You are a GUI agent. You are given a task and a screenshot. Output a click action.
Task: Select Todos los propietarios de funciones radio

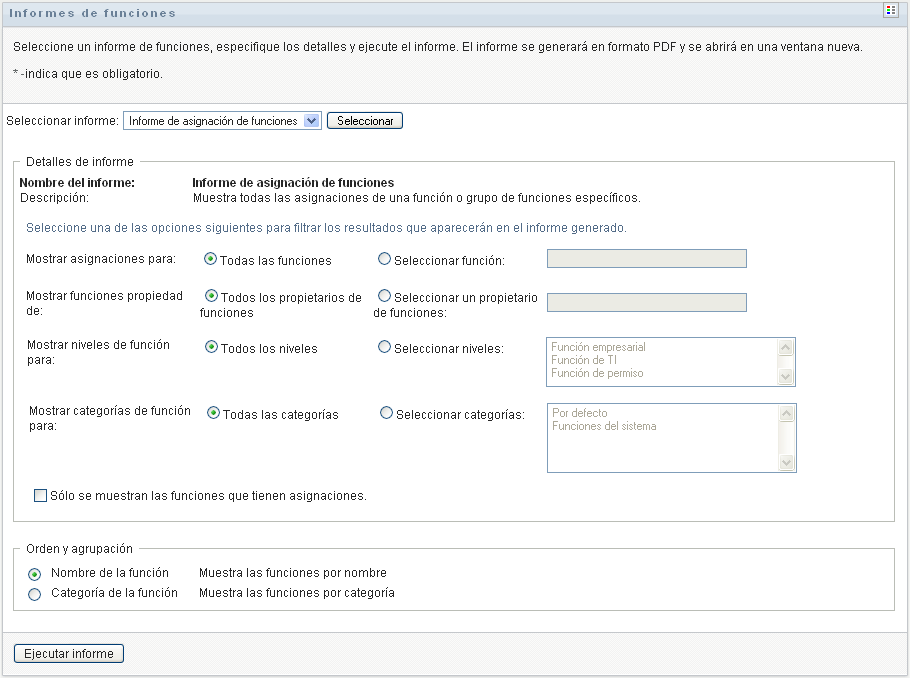pos(211,296)
